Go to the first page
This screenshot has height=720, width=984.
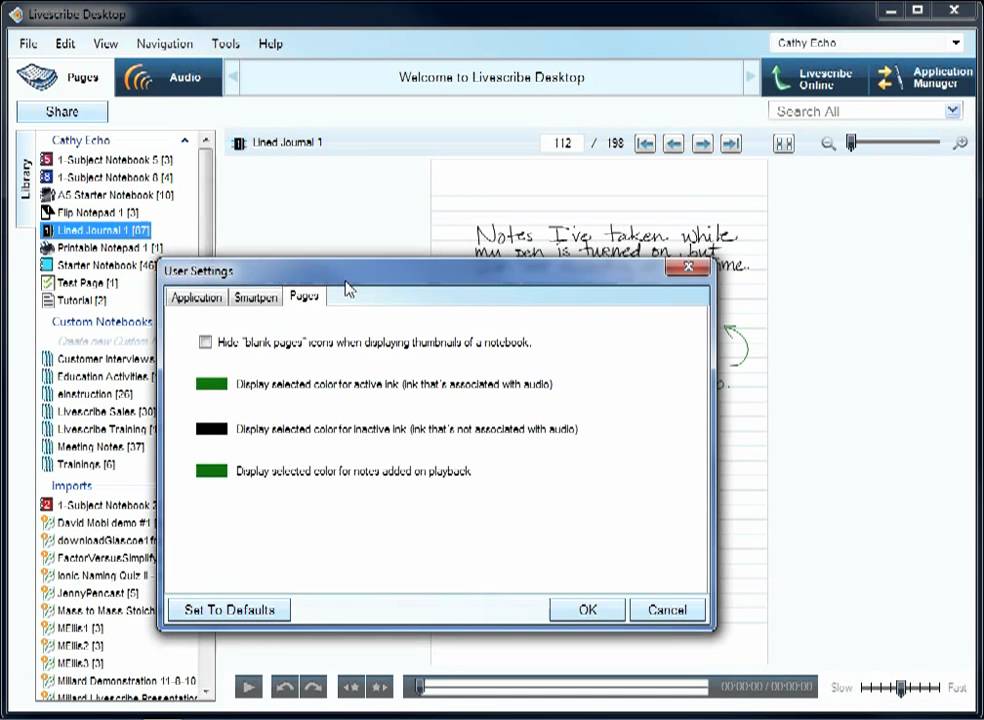coord(644,144)
